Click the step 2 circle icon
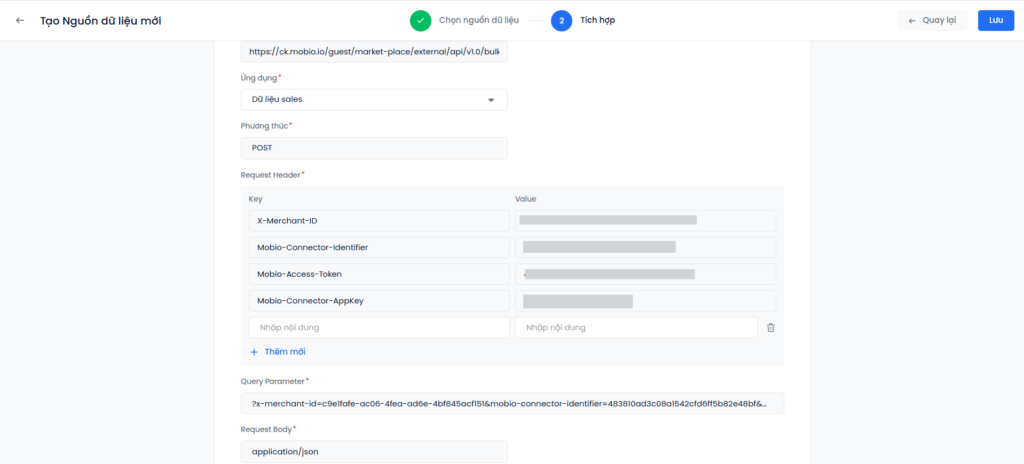1024x464 pixels. coord(561,20)
